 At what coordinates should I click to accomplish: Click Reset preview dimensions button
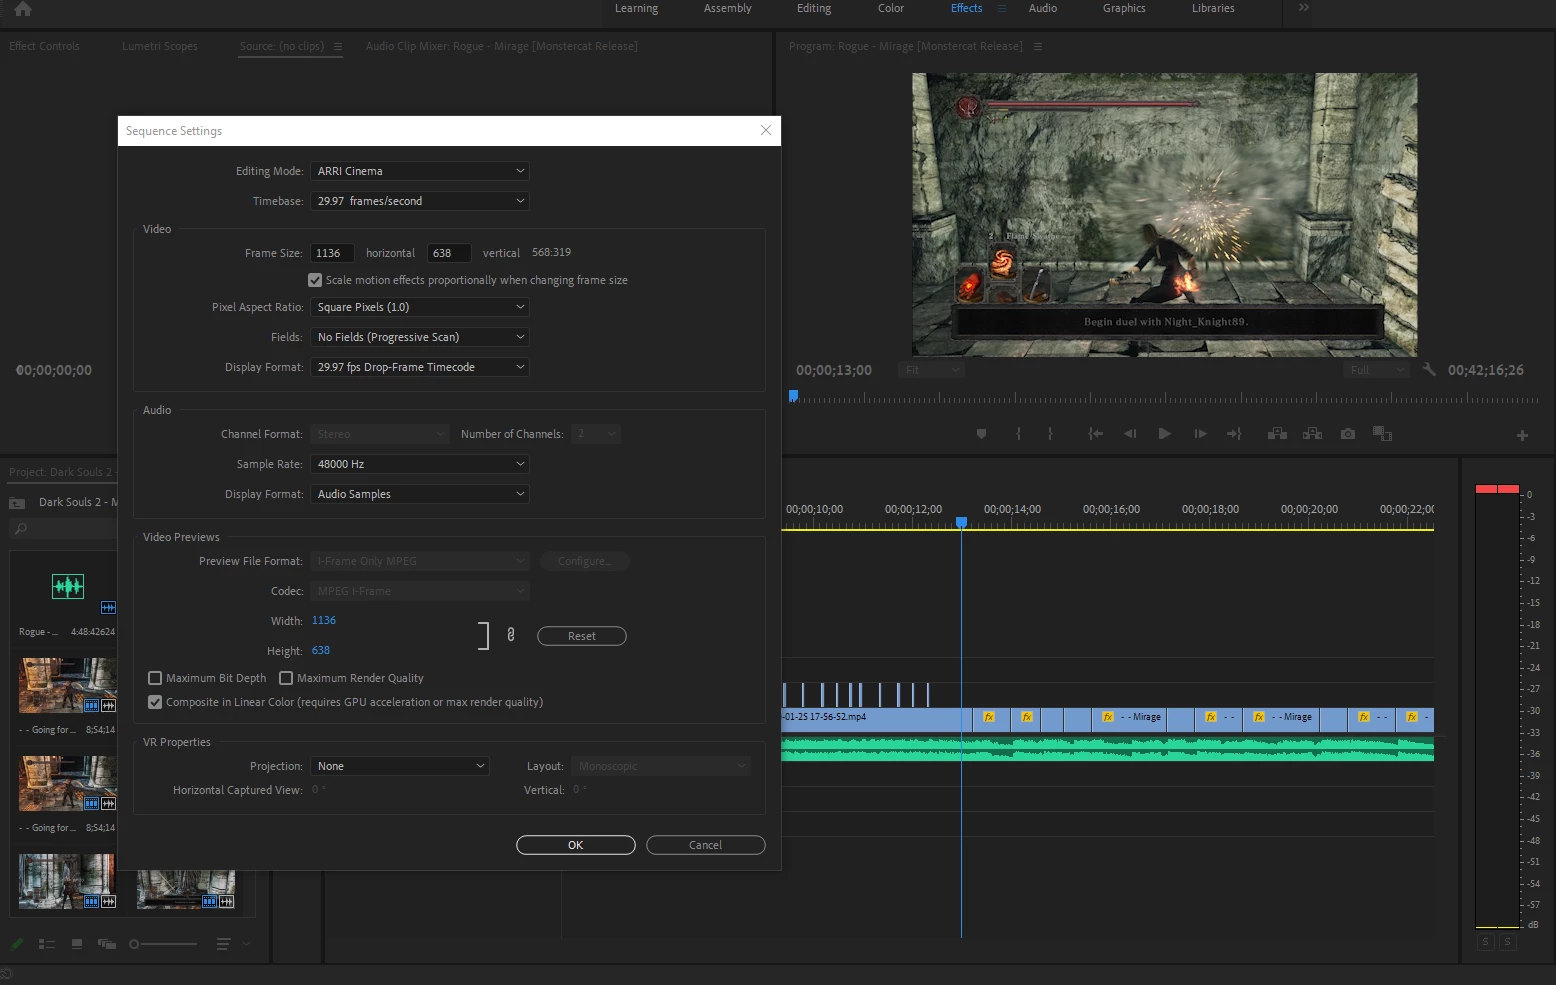pyautogui.click(x=582, y=636)
